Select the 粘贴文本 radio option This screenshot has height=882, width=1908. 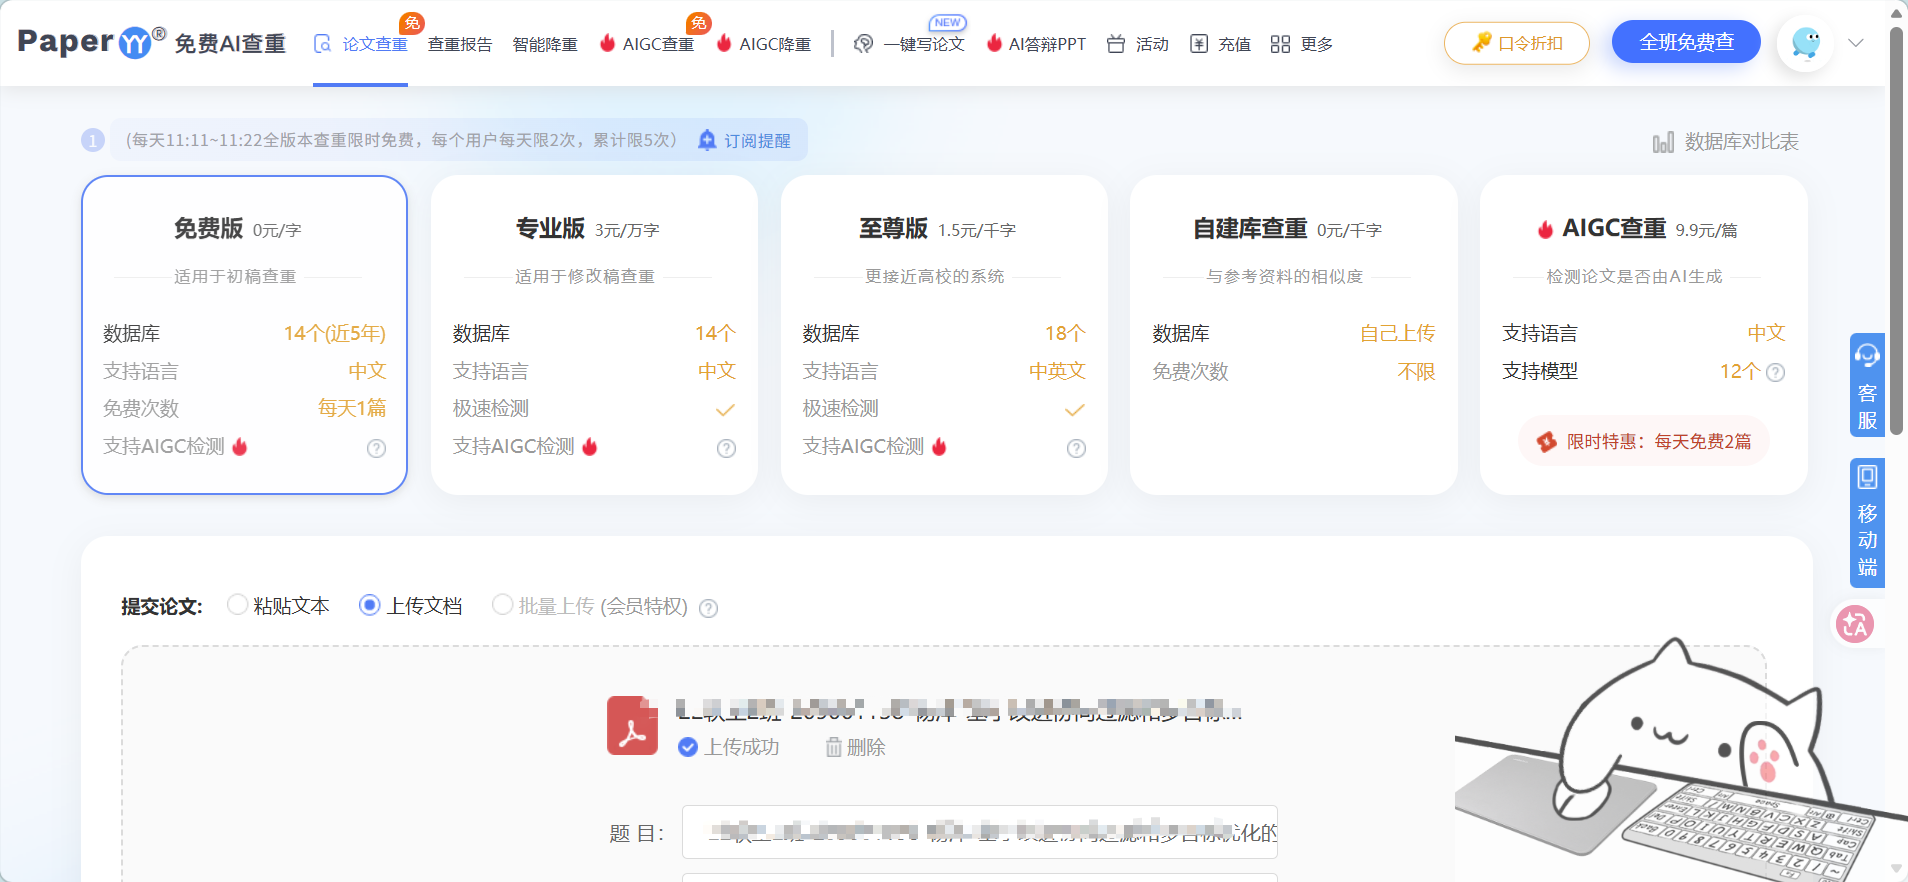237,604
